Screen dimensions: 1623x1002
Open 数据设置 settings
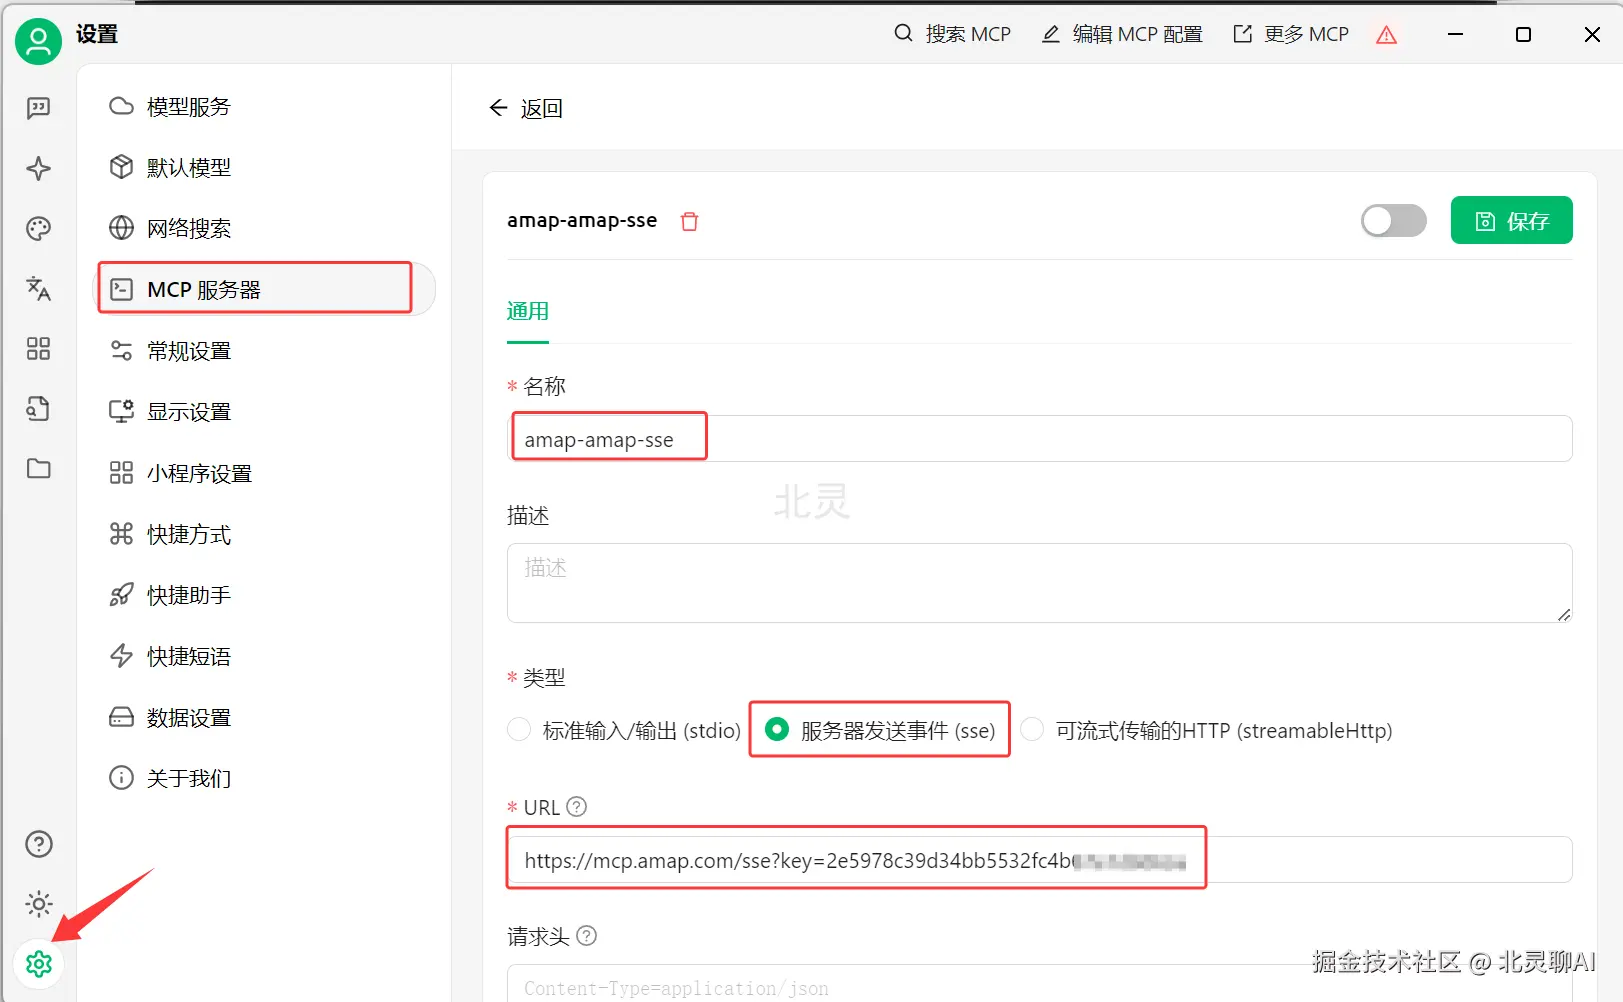(x=266, y=717)
